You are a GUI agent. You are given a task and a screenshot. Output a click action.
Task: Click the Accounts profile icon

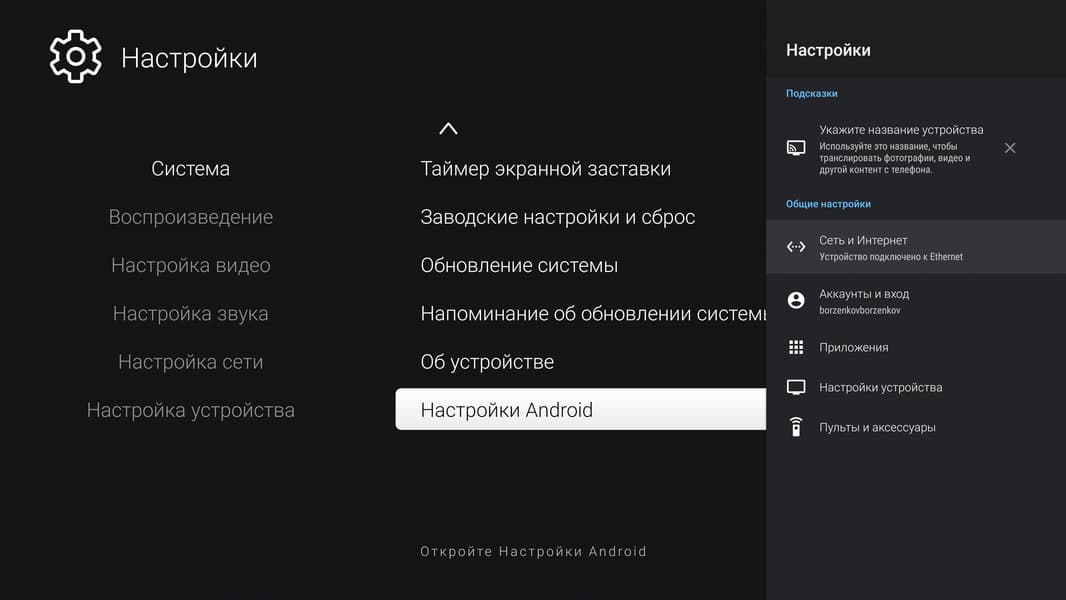tap(796, 300)
